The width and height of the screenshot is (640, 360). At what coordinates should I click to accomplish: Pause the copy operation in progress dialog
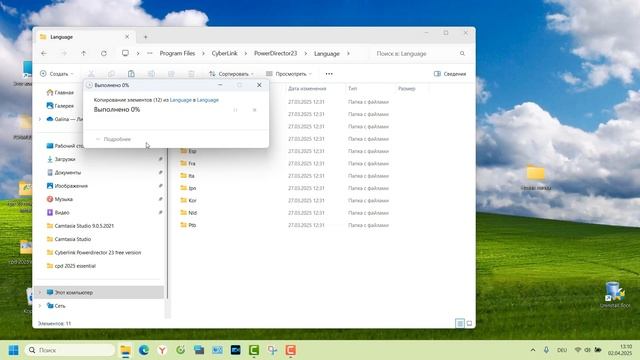tap(236, 110)
